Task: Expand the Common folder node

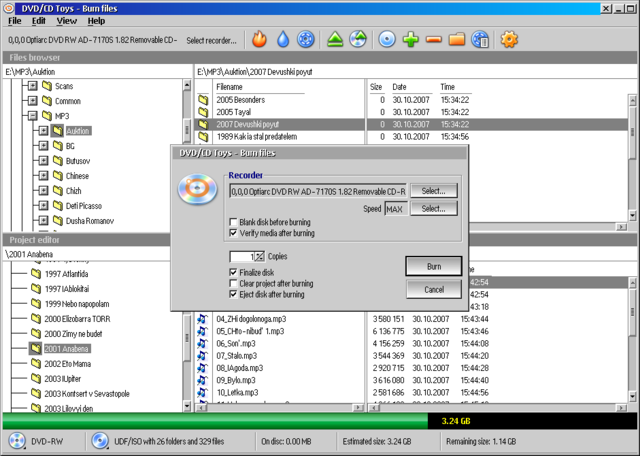Action: pyautogui.click(x=33, y=101)
